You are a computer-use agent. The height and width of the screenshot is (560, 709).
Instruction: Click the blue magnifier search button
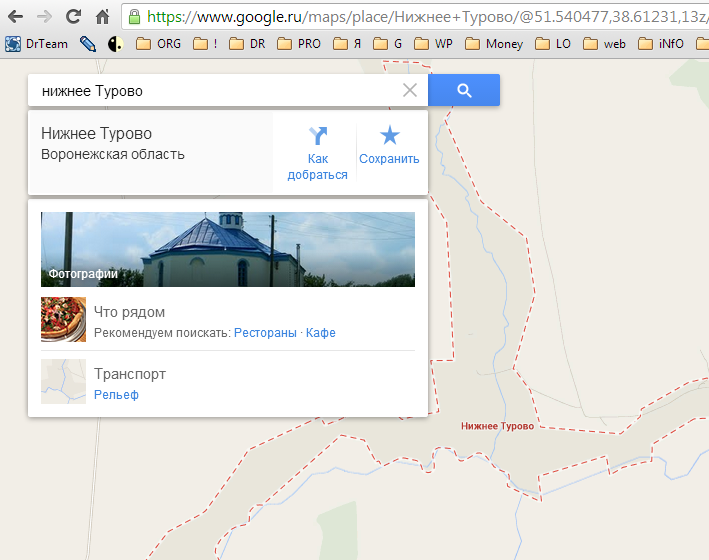pos(464,90)
